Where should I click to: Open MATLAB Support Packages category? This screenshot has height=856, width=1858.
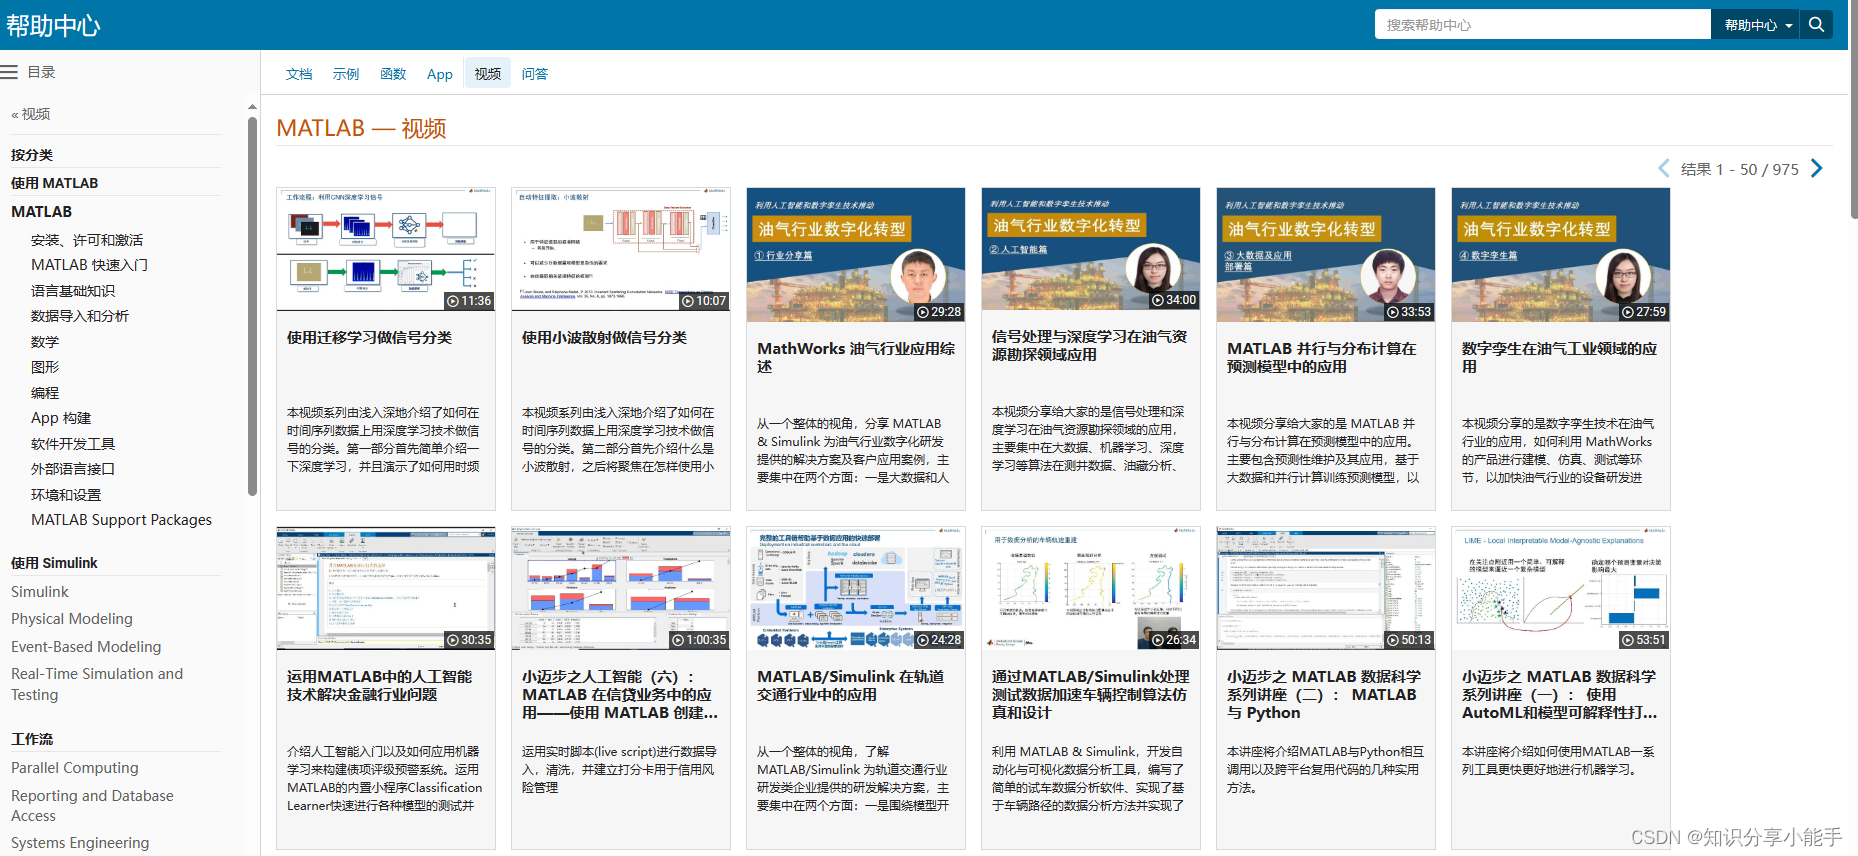[x=121, y=520]
